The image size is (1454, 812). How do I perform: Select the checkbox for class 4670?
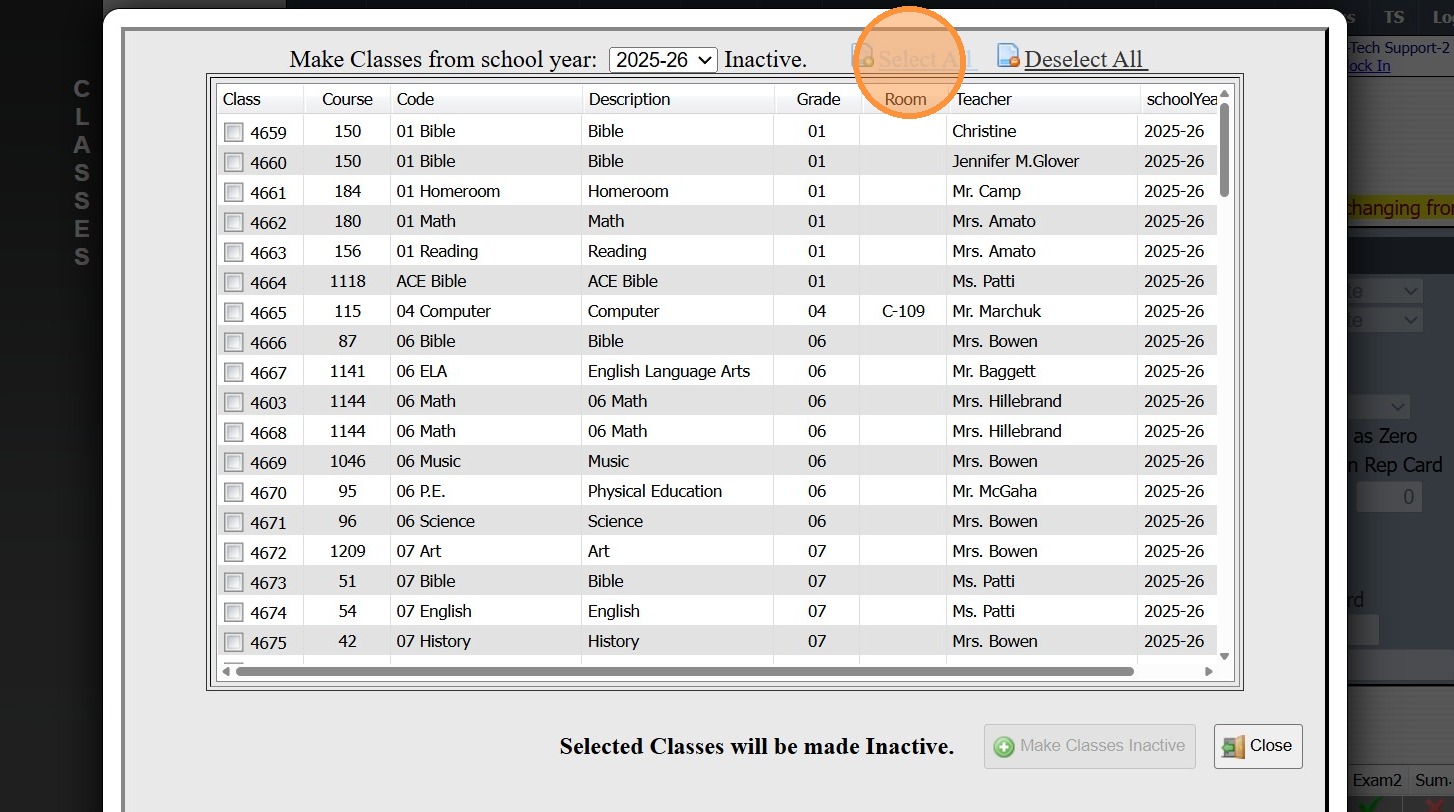point(233,491)
